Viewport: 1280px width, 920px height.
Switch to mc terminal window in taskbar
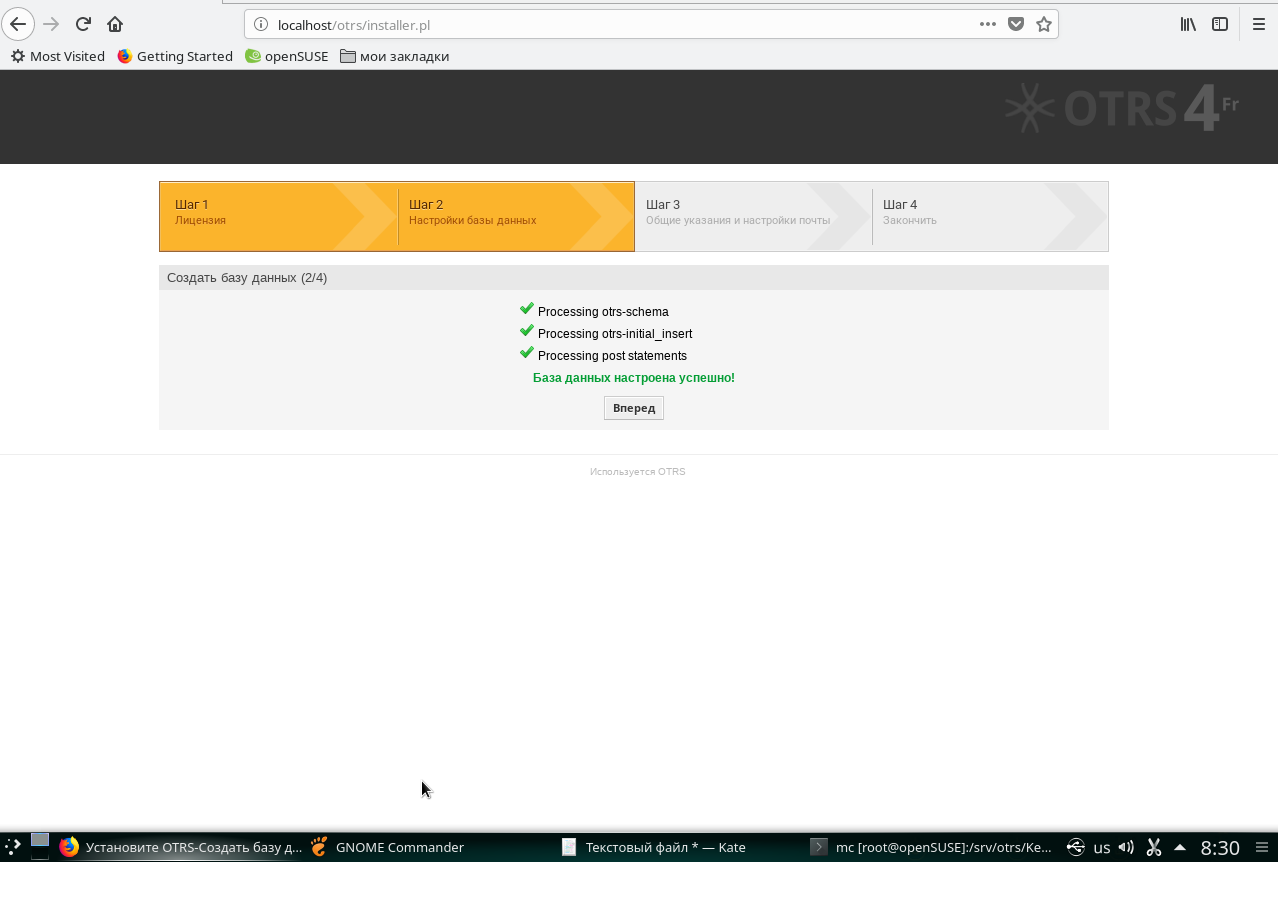pos(931,847)
